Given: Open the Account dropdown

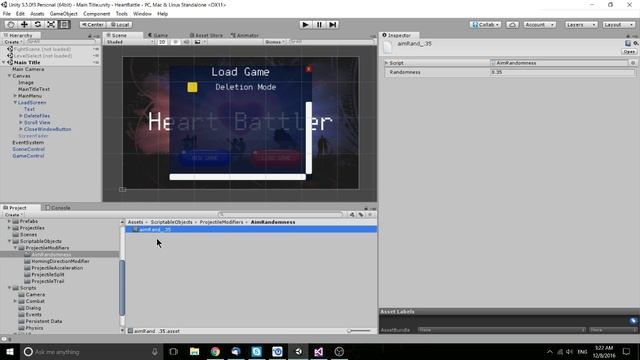Looking at the screenshot, I should [540, 25].
